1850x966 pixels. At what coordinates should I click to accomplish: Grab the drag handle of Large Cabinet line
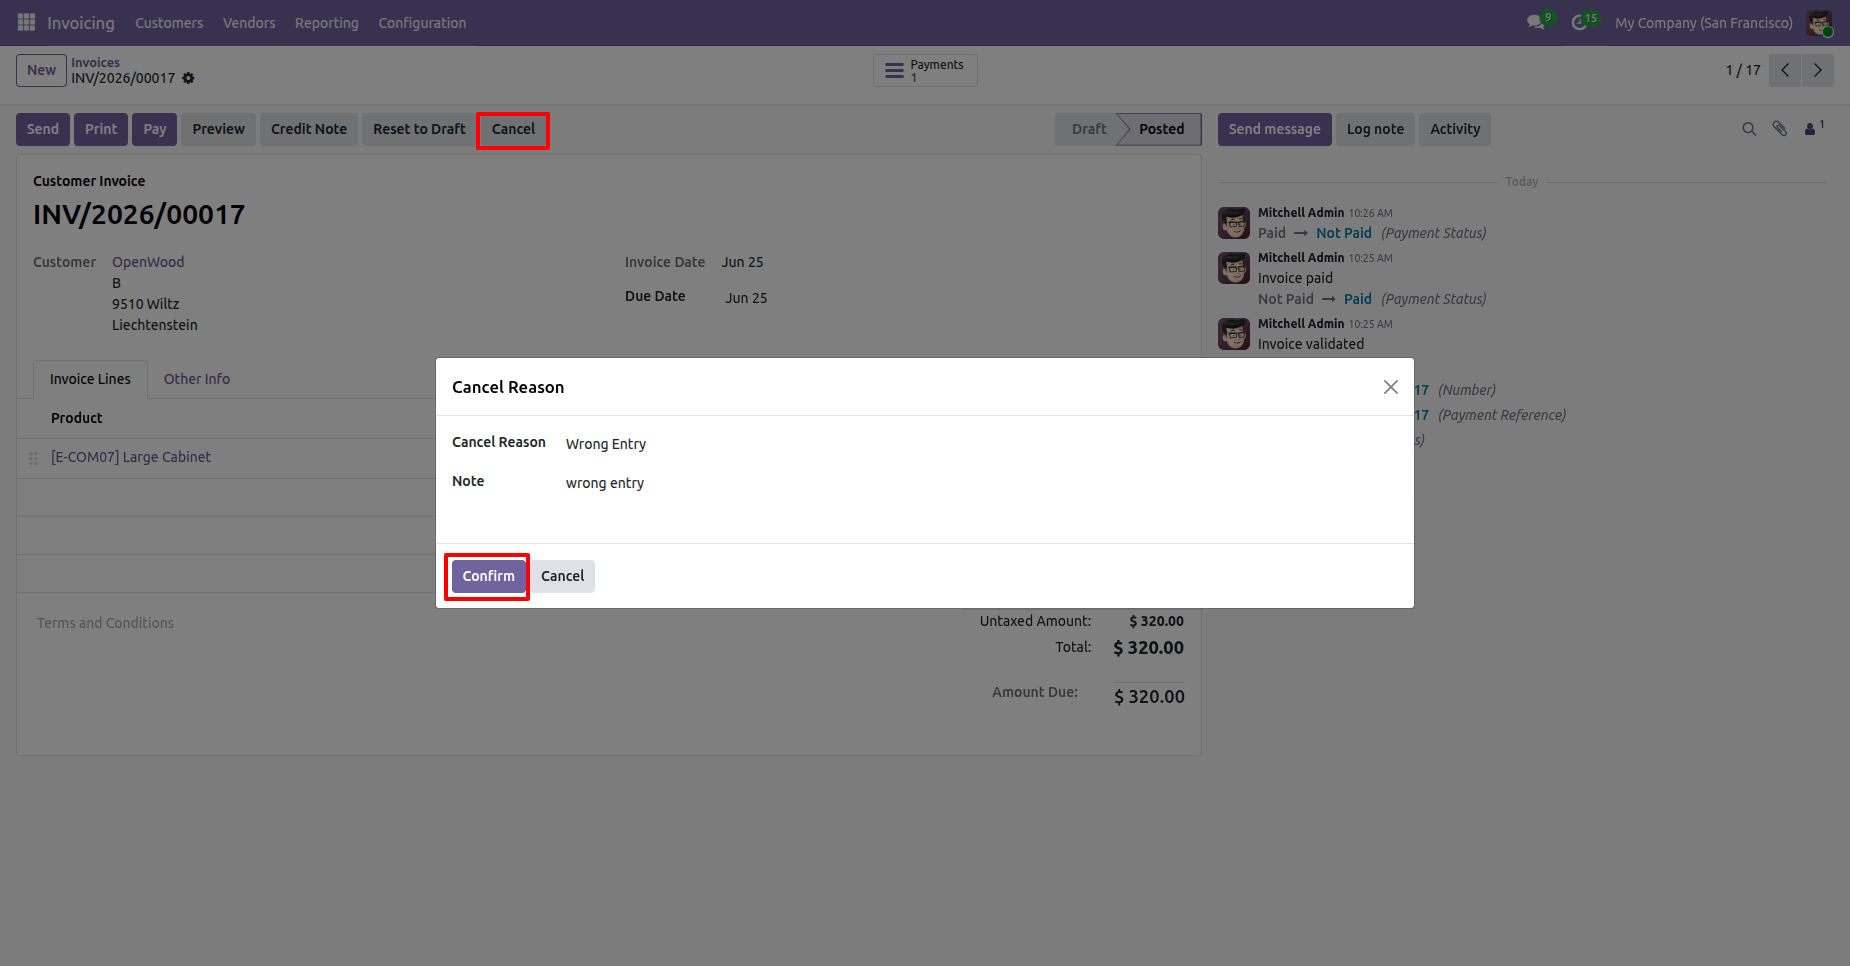(x=33, y=458)
